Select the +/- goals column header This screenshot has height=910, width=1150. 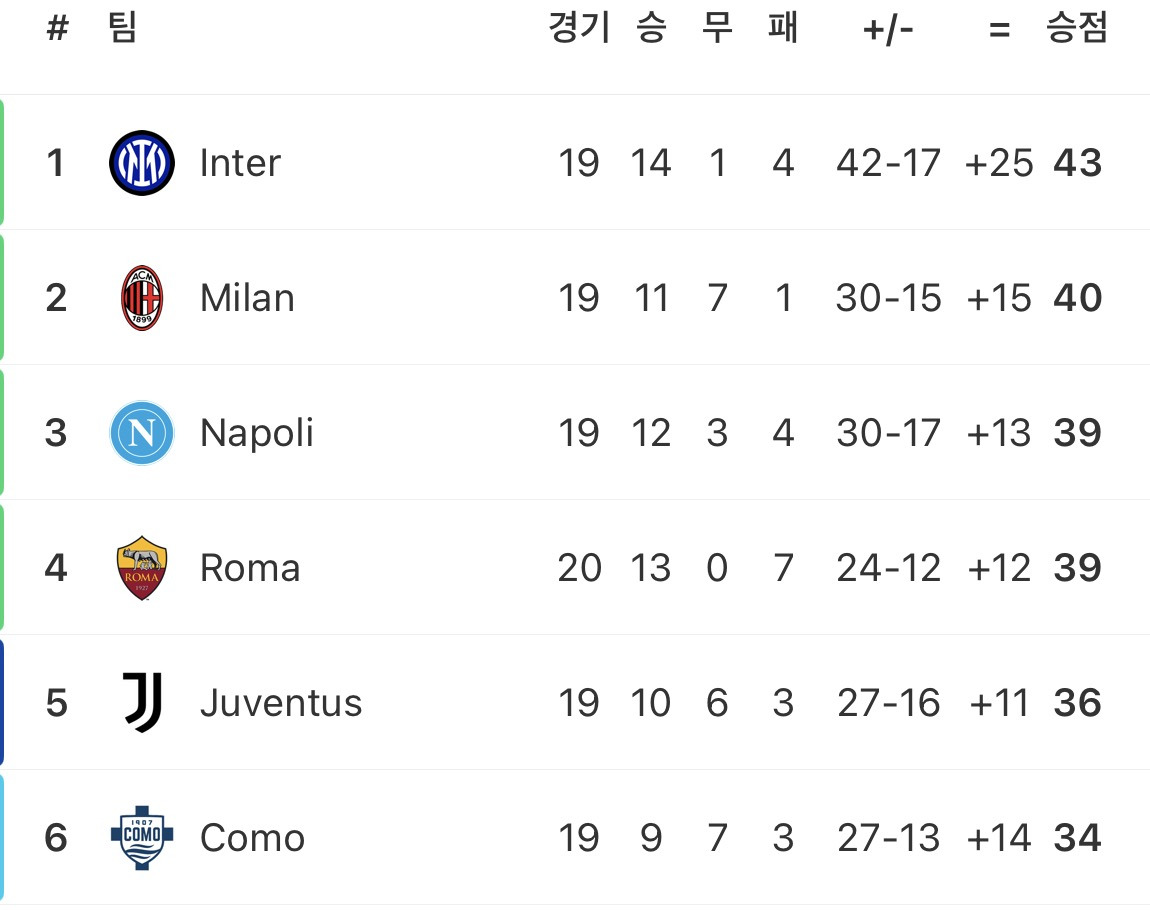point(888,30)
